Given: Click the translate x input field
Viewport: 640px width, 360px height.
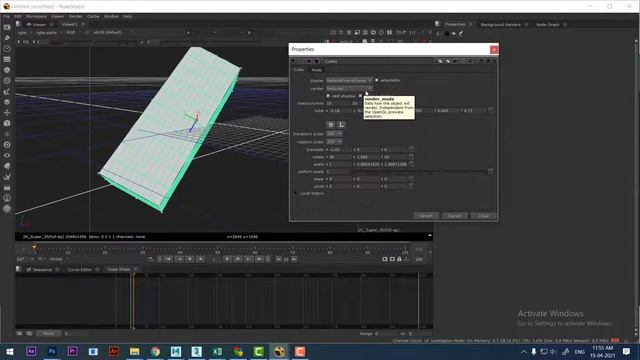Looking at the screenshot, I should click(340, 149).
